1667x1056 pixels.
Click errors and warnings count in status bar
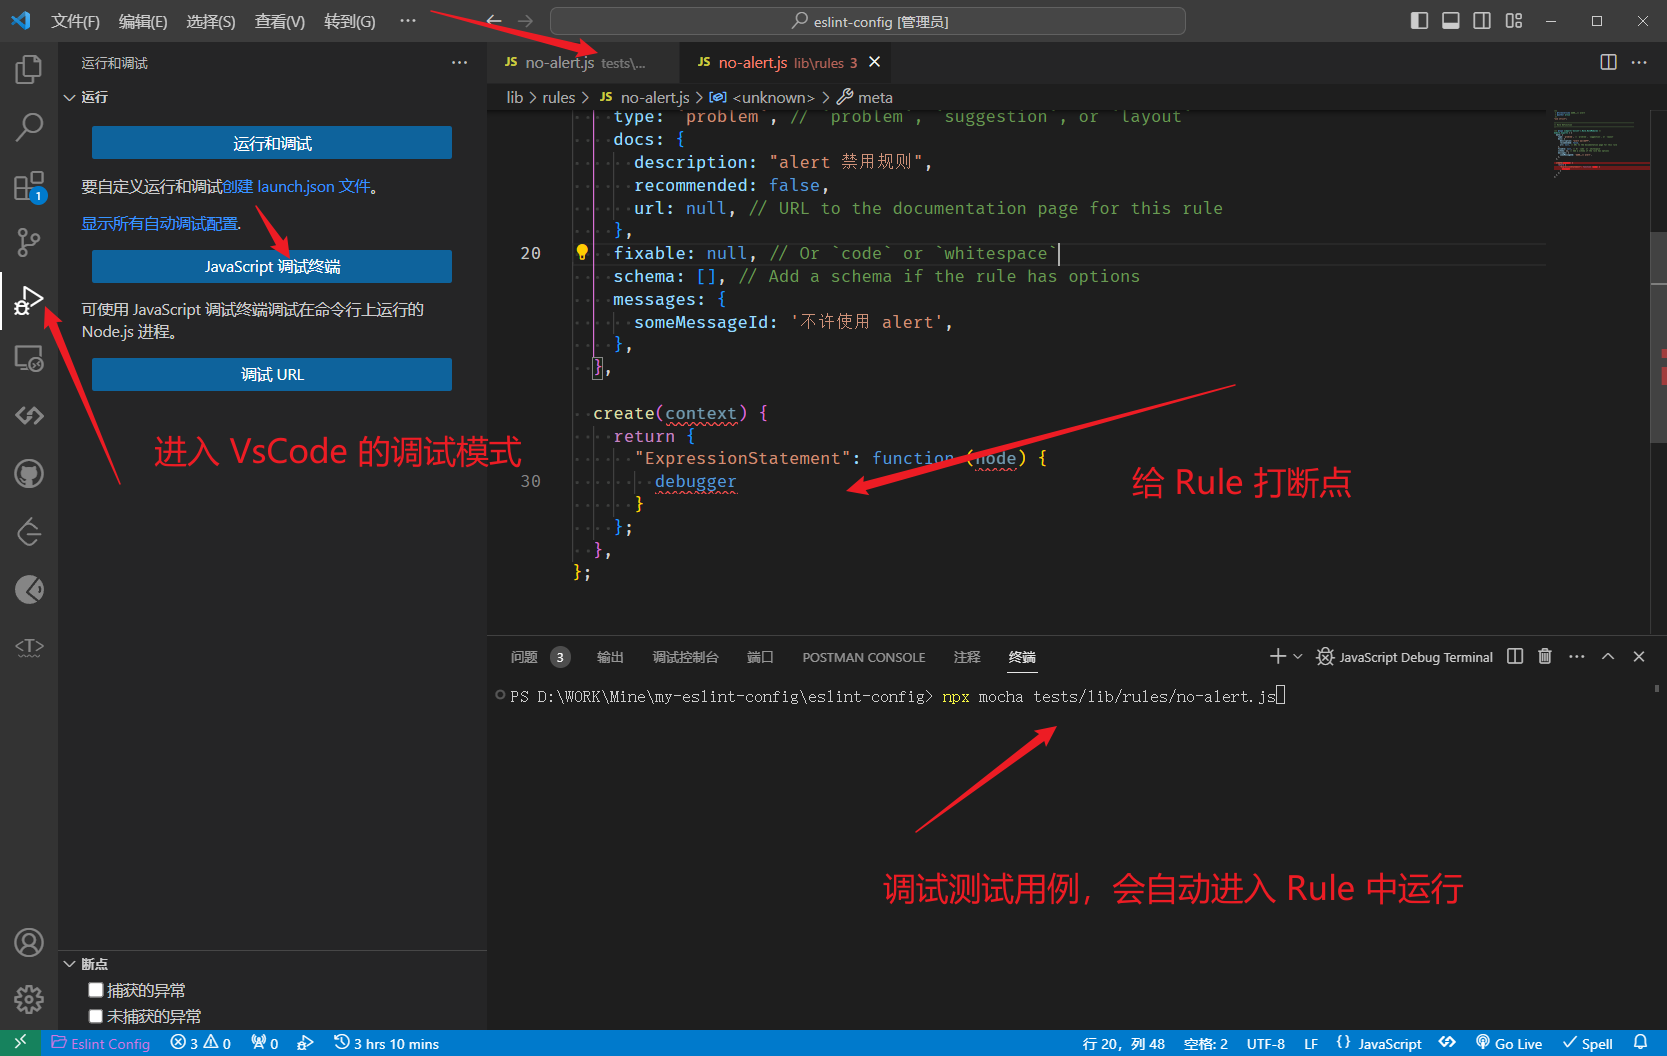201,1043
